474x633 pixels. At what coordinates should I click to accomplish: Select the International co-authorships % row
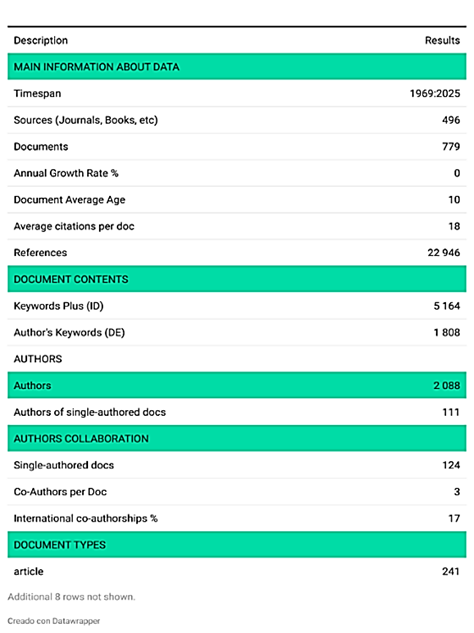point(237,518)
